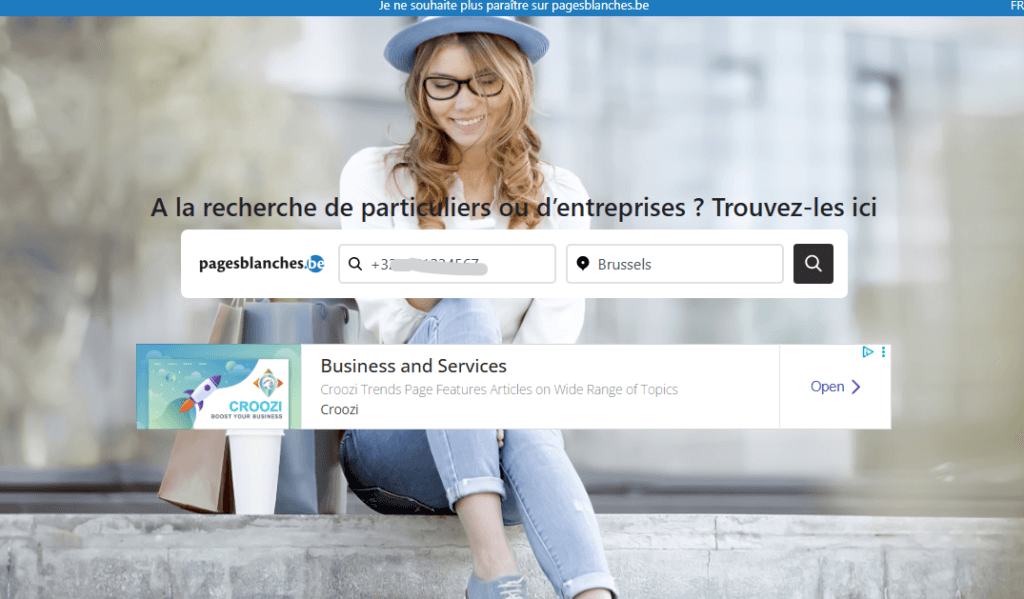This screenshot has width=1024, height=599.
Task: Click the 'A la recherche de particuliers' heading
Action: click(513, 207)
